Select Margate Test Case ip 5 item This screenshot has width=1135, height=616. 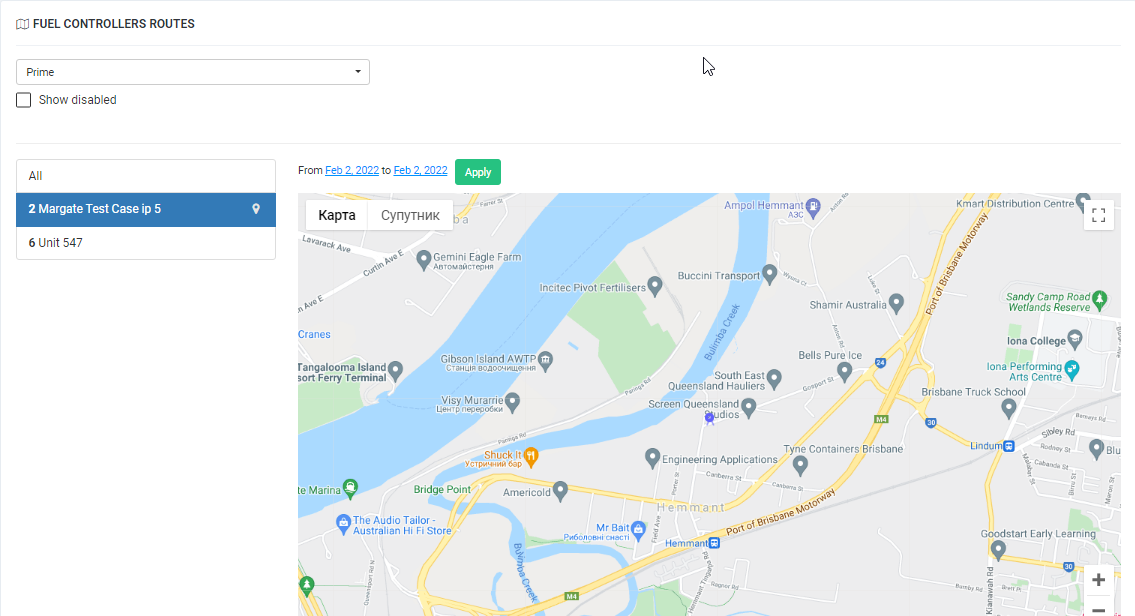click(x=130, y=209)
